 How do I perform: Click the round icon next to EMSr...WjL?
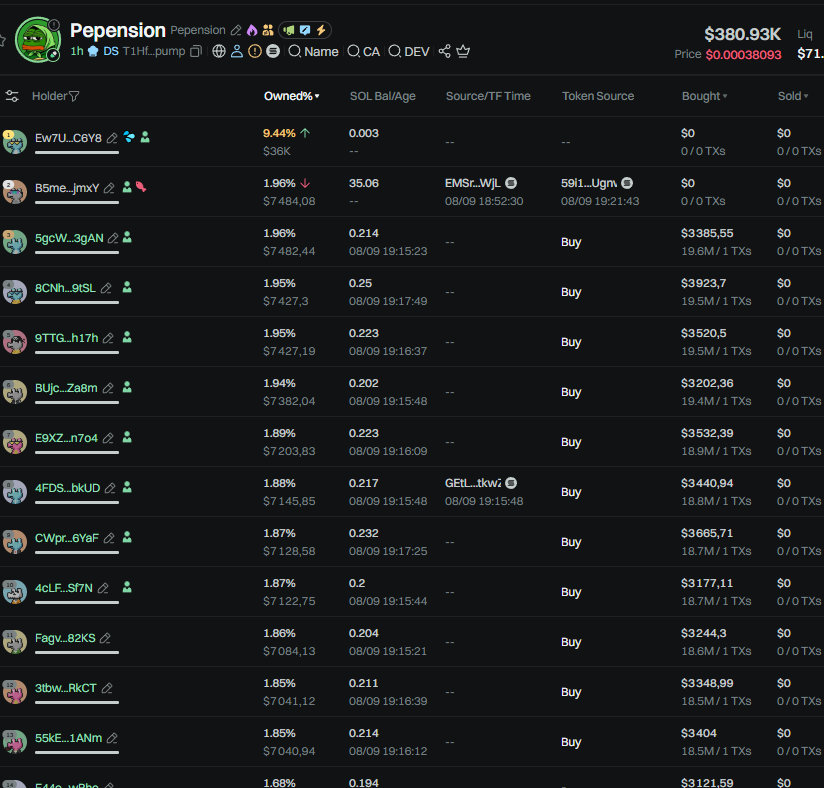point(511,183)
